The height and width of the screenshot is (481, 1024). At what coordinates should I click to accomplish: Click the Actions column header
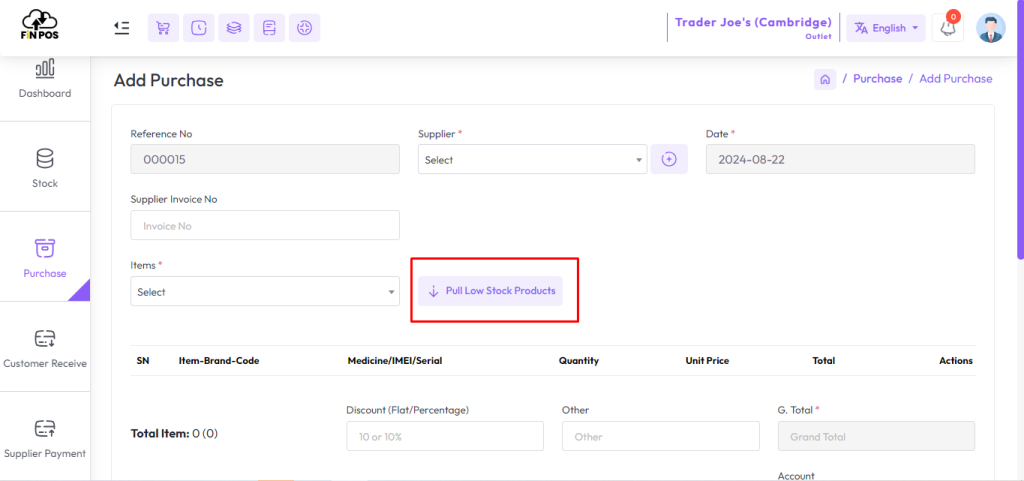click(x=955, y=360)
